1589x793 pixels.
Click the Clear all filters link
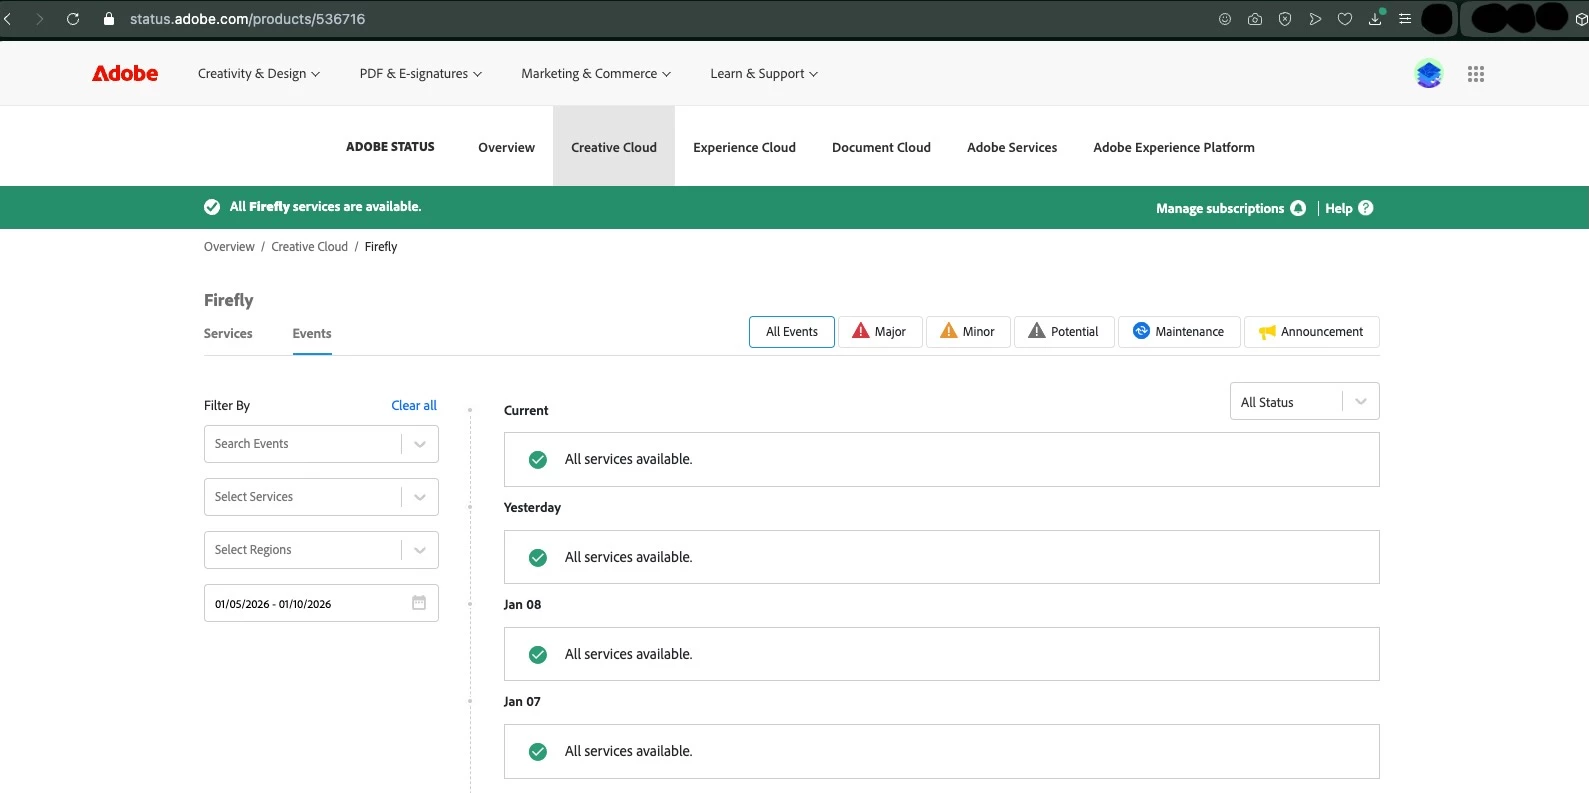tap(414, 405)
